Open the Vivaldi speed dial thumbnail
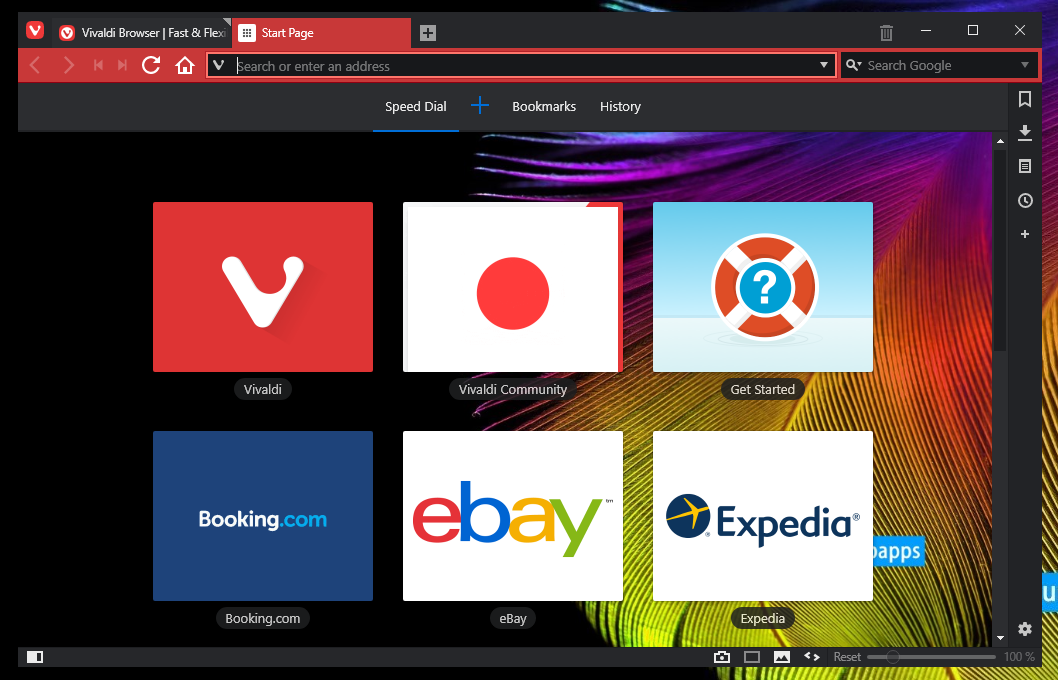 point(262,287)
